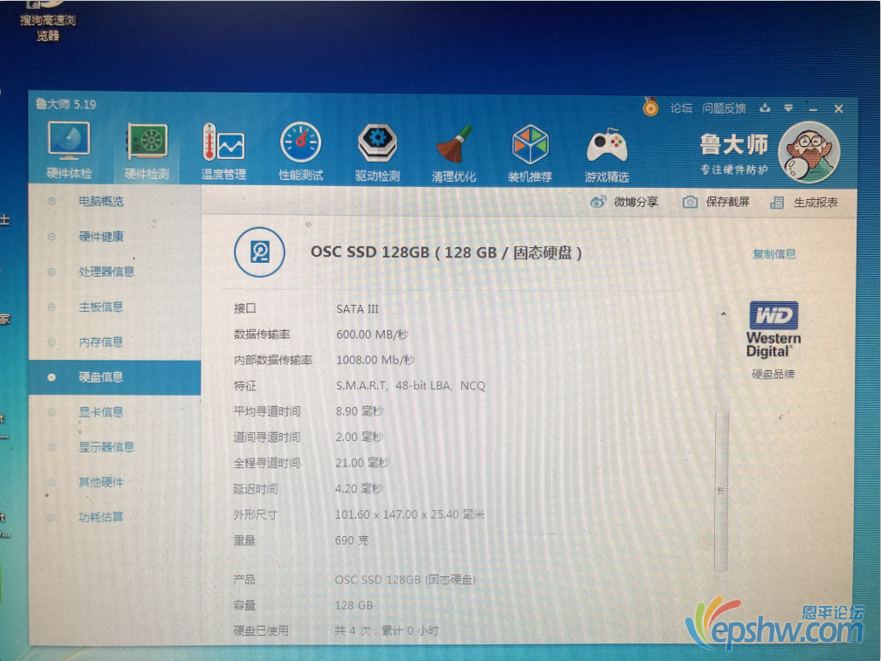
Task: Click the disk info scrollbar thumb
Action: tap(721, 490)
